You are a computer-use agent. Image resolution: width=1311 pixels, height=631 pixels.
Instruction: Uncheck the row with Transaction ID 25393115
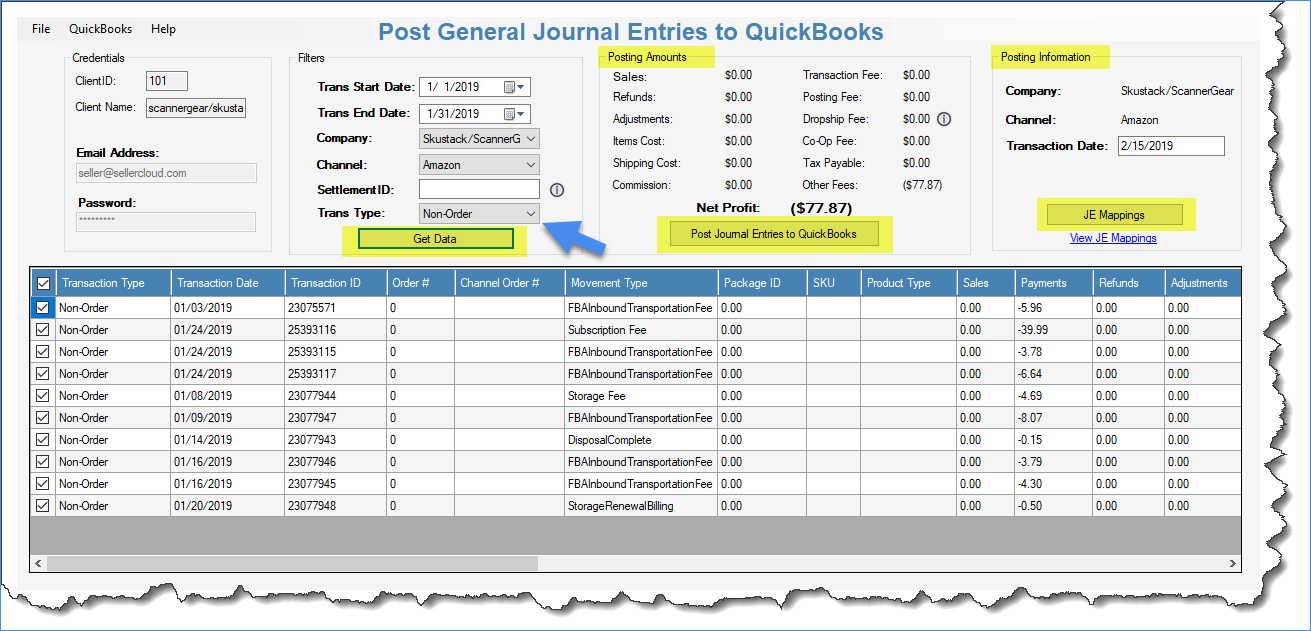[x=43, y=352]
